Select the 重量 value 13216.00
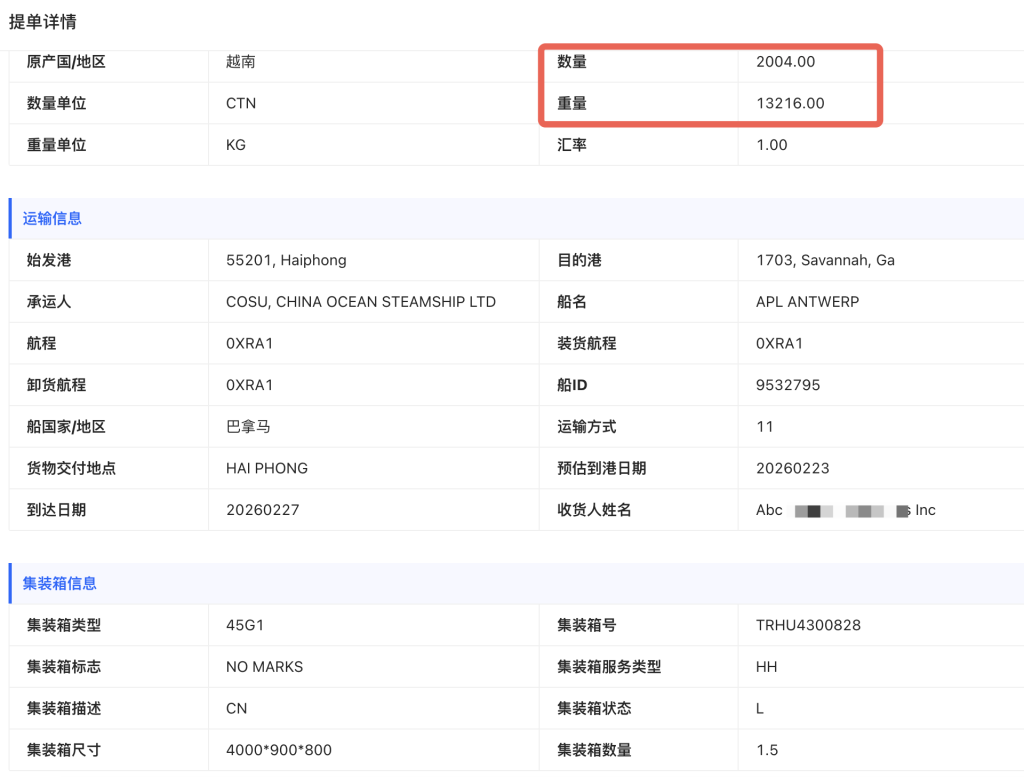This screenshot has width=1024, height=777. (790, 103)
